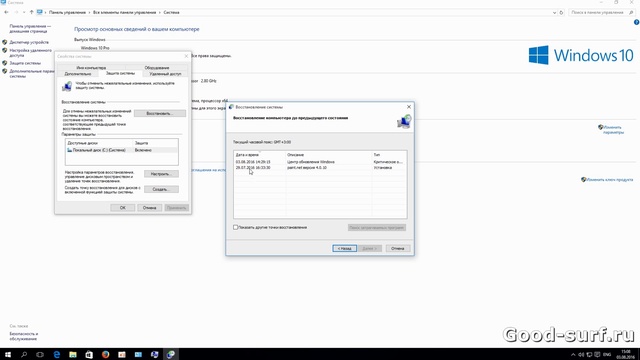This screenshot has height=360, width=640.
Task: Switch to 'Дополнительно' tab
Action: click(x=78, y=74)
